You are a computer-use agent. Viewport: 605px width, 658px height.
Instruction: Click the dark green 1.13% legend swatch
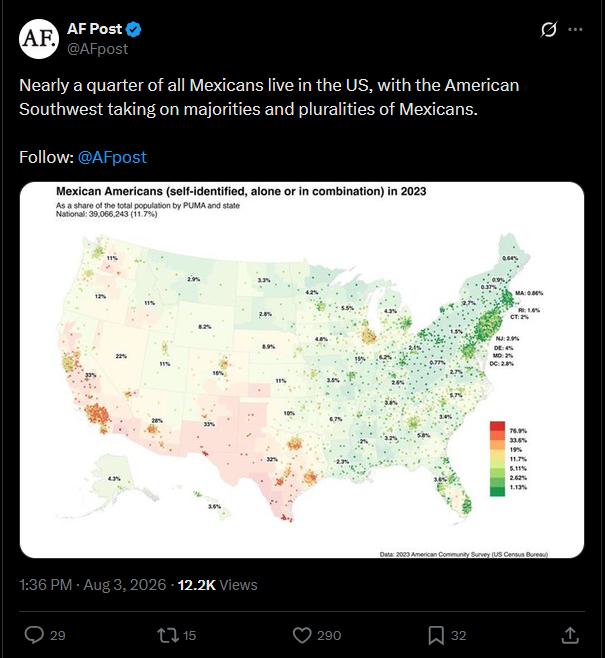[x=497, y=491]
